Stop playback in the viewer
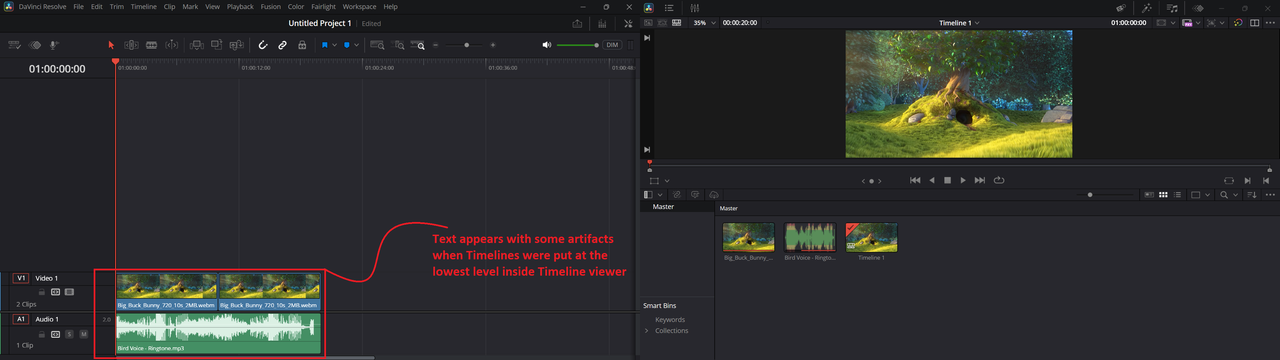The height and width of the screenshot is (360, 1280). click(947, 180)
